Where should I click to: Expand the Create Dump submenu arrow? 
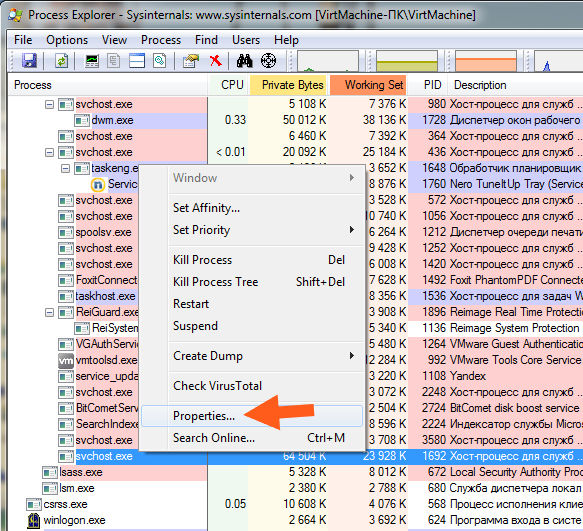[352, 356]
